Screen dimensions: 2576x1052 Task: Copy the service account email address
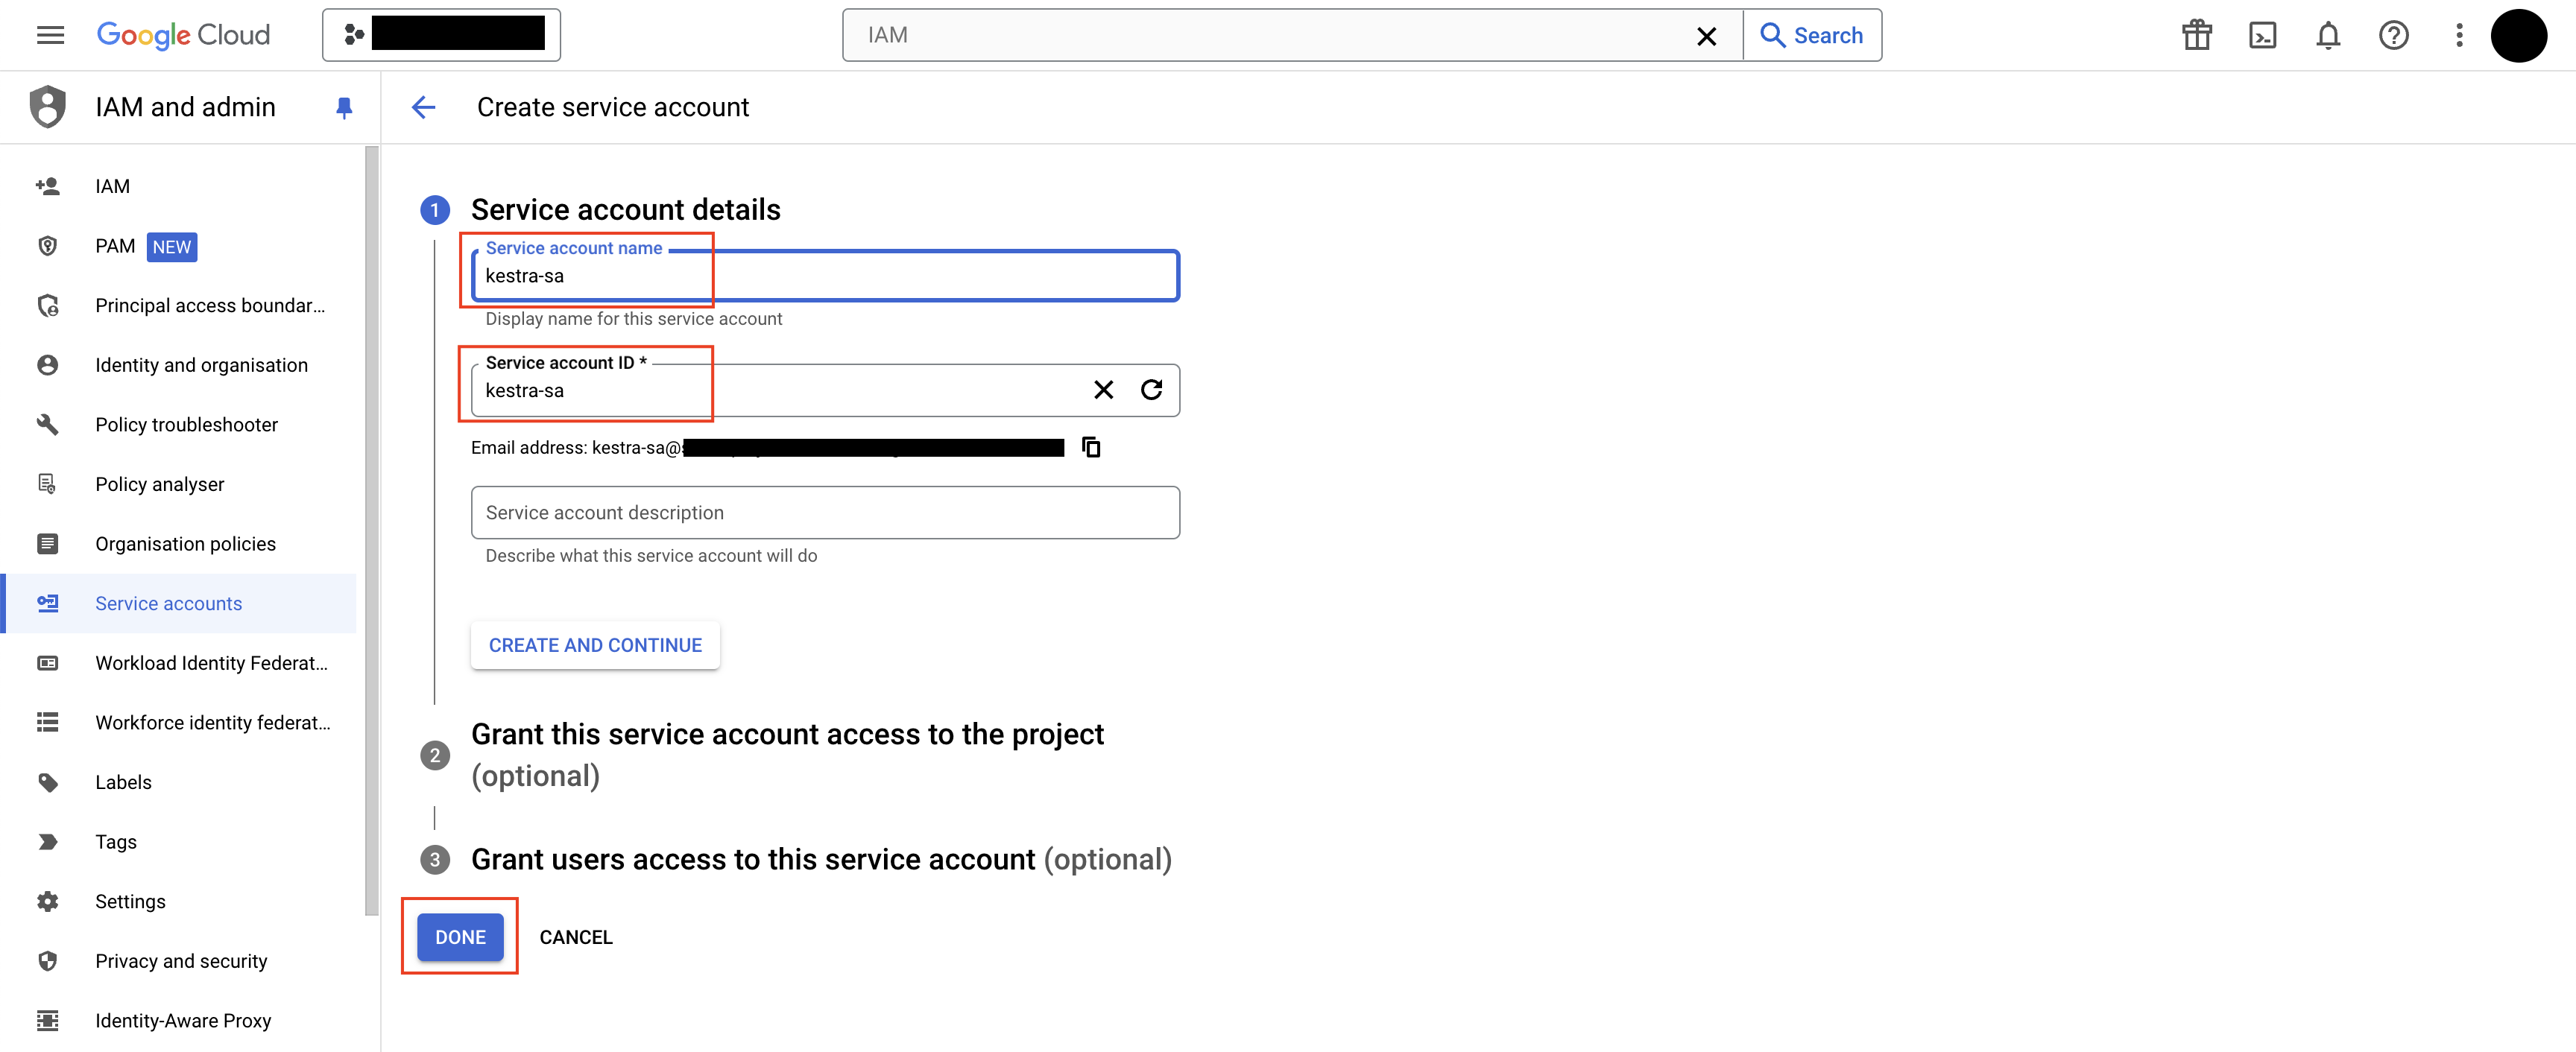coord(1090,447)
